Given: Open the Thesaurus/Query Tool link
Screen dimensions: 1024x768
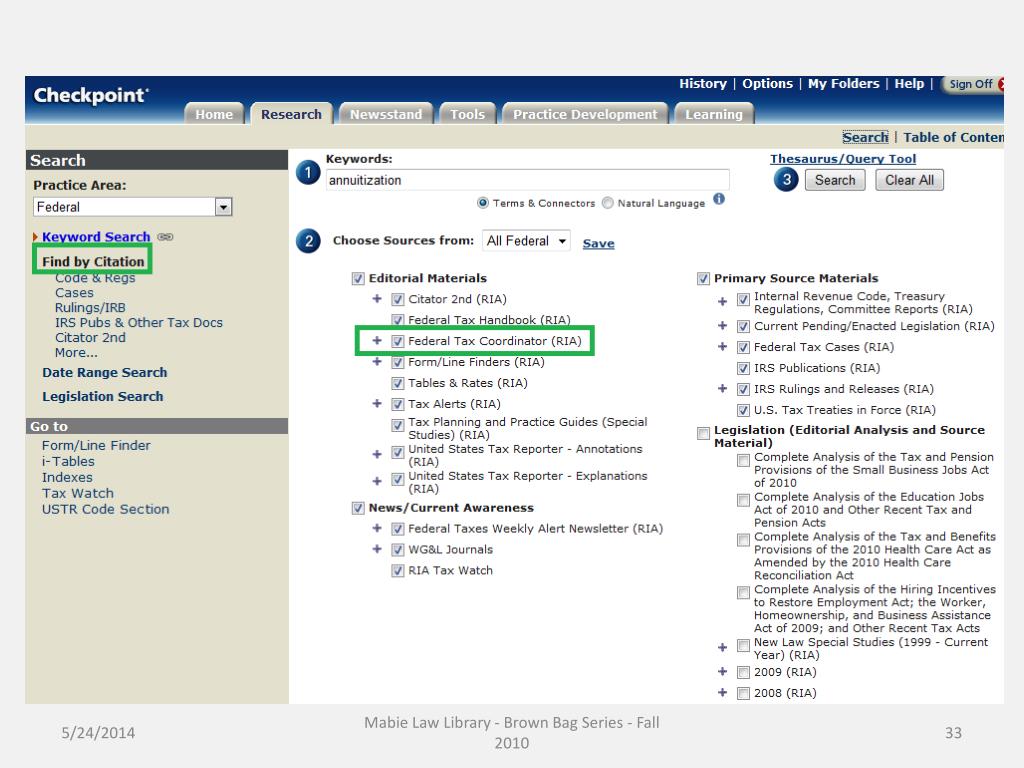Looking at the screenshot, I should tap(842, 159).
